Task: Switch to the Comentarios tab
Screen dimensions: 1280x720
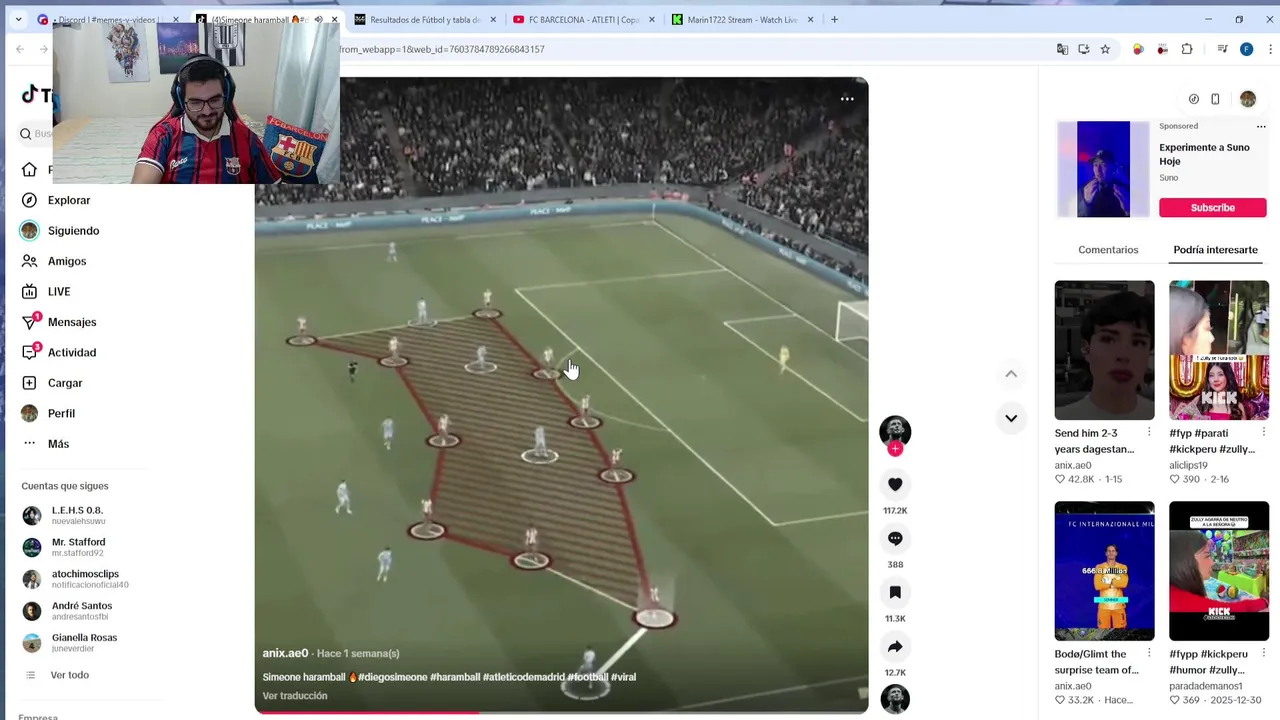Action: coord(1108,250)
